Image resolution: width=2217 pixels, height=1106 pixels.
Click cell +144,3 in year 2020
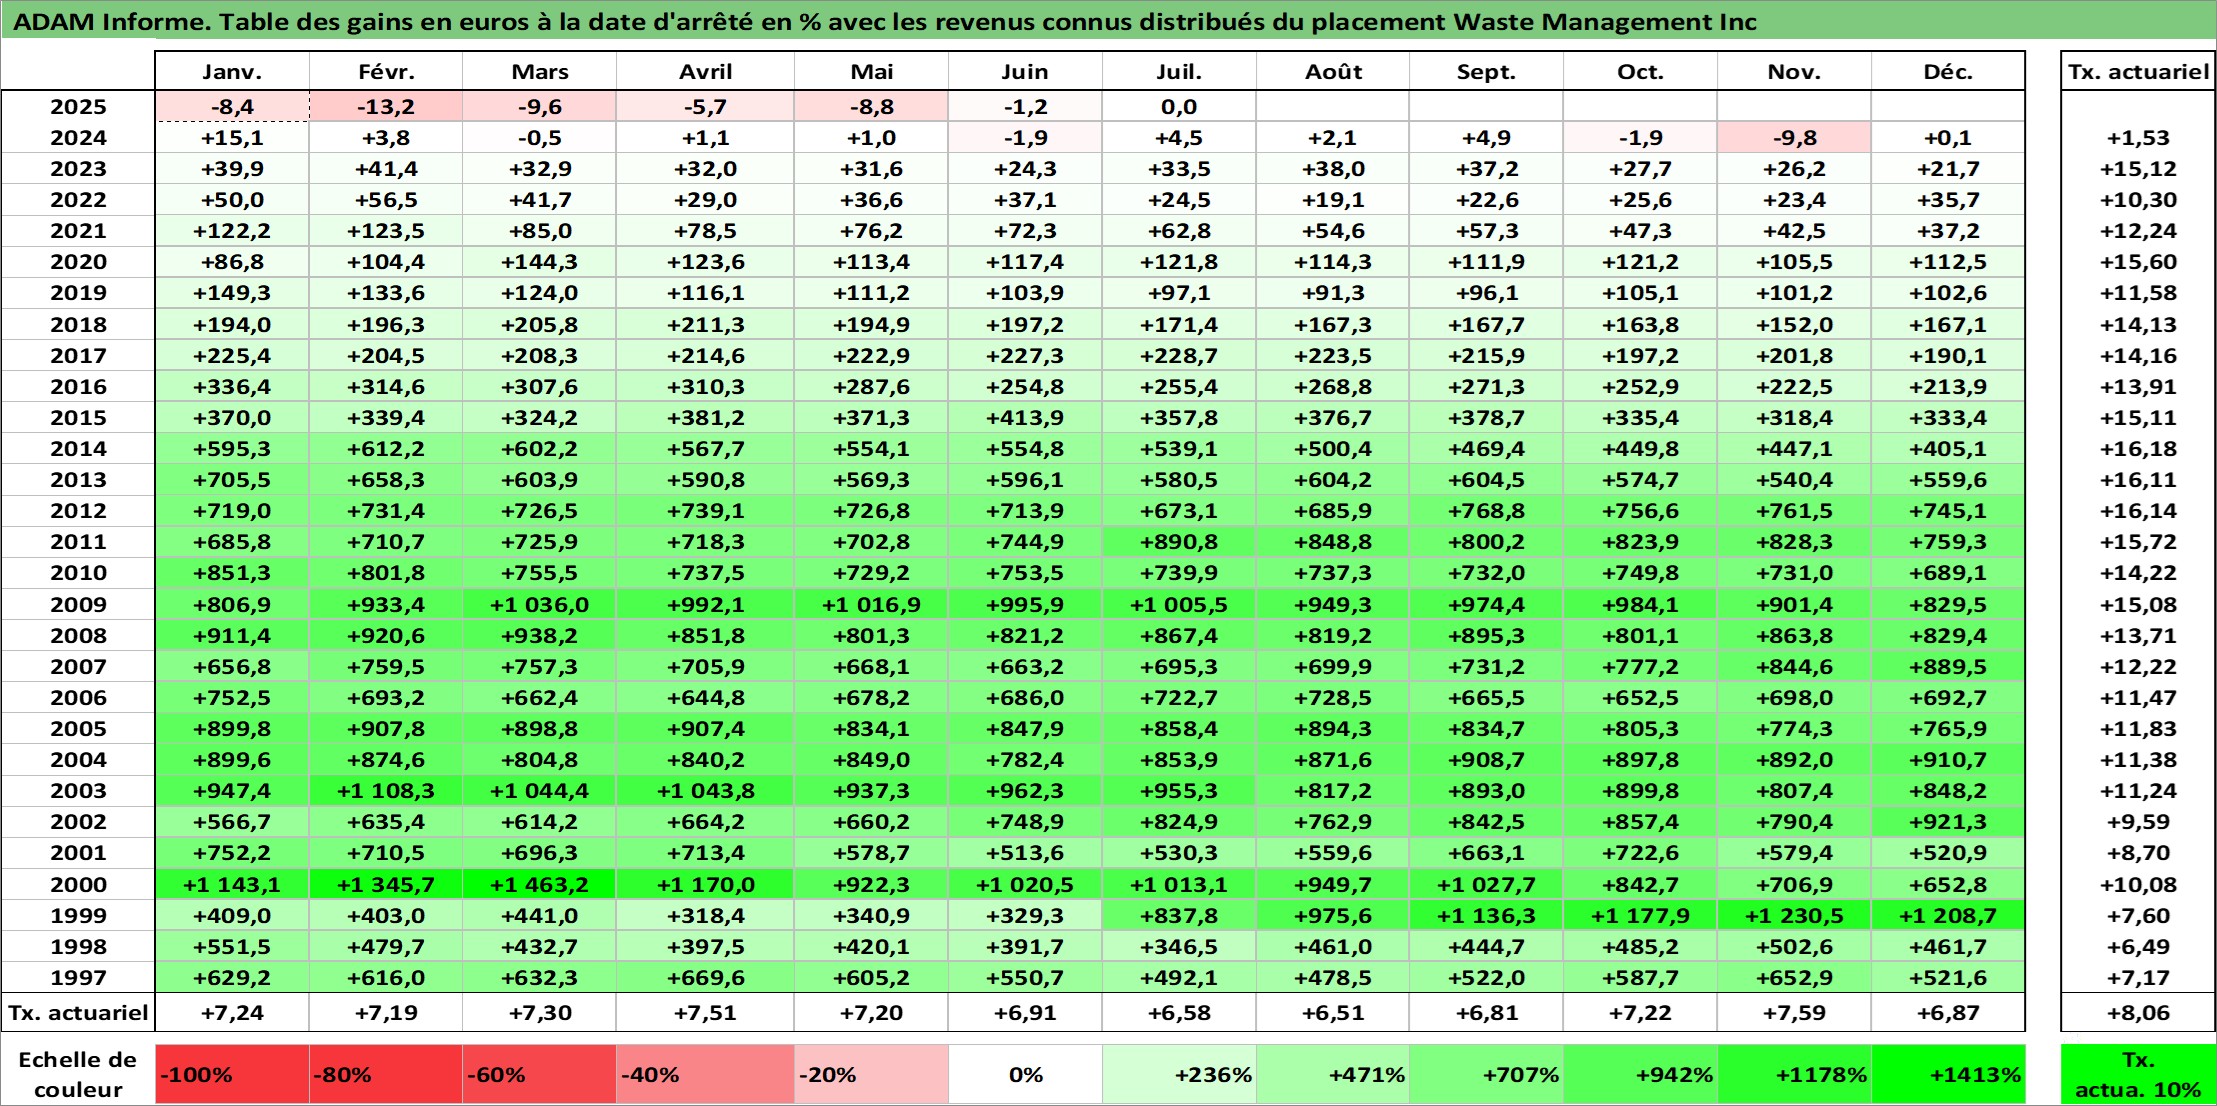click(539, 262)
